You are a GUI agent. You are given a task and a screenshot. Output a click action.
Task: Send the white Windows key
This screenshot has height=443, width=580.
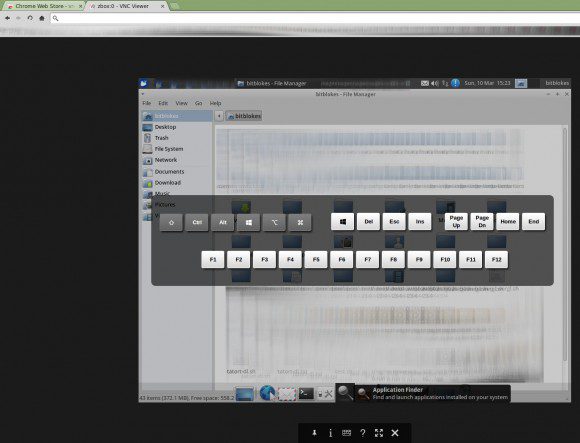click(343, 222)
